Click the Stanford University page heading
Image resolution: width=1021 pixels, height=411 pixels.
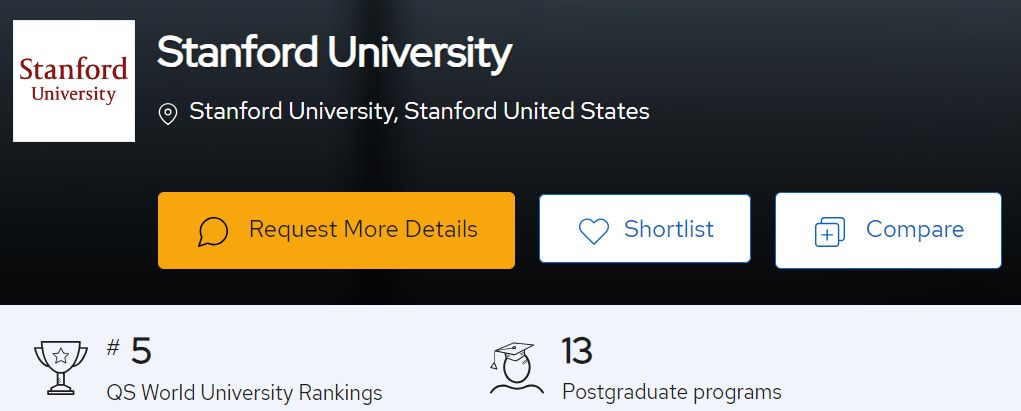(334, 53)
